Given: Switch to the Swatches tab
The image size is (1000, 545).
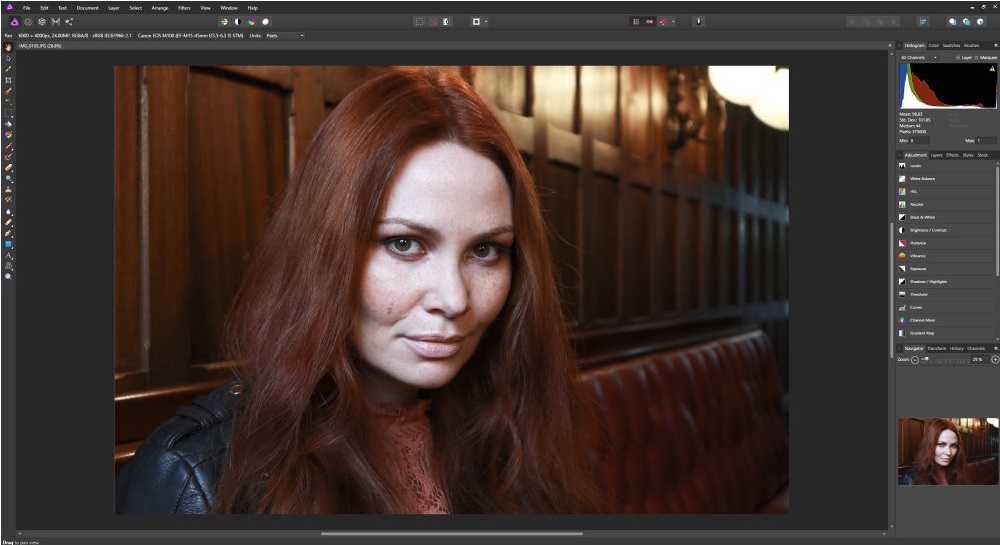Looking at the screenshot, I should click(x=951, y=45).
